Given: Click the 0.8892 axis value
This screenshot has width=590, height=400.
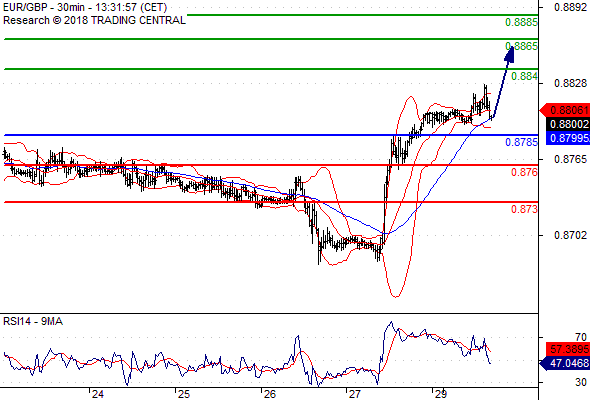Looking at the screenshot, I should coord(570,8).
